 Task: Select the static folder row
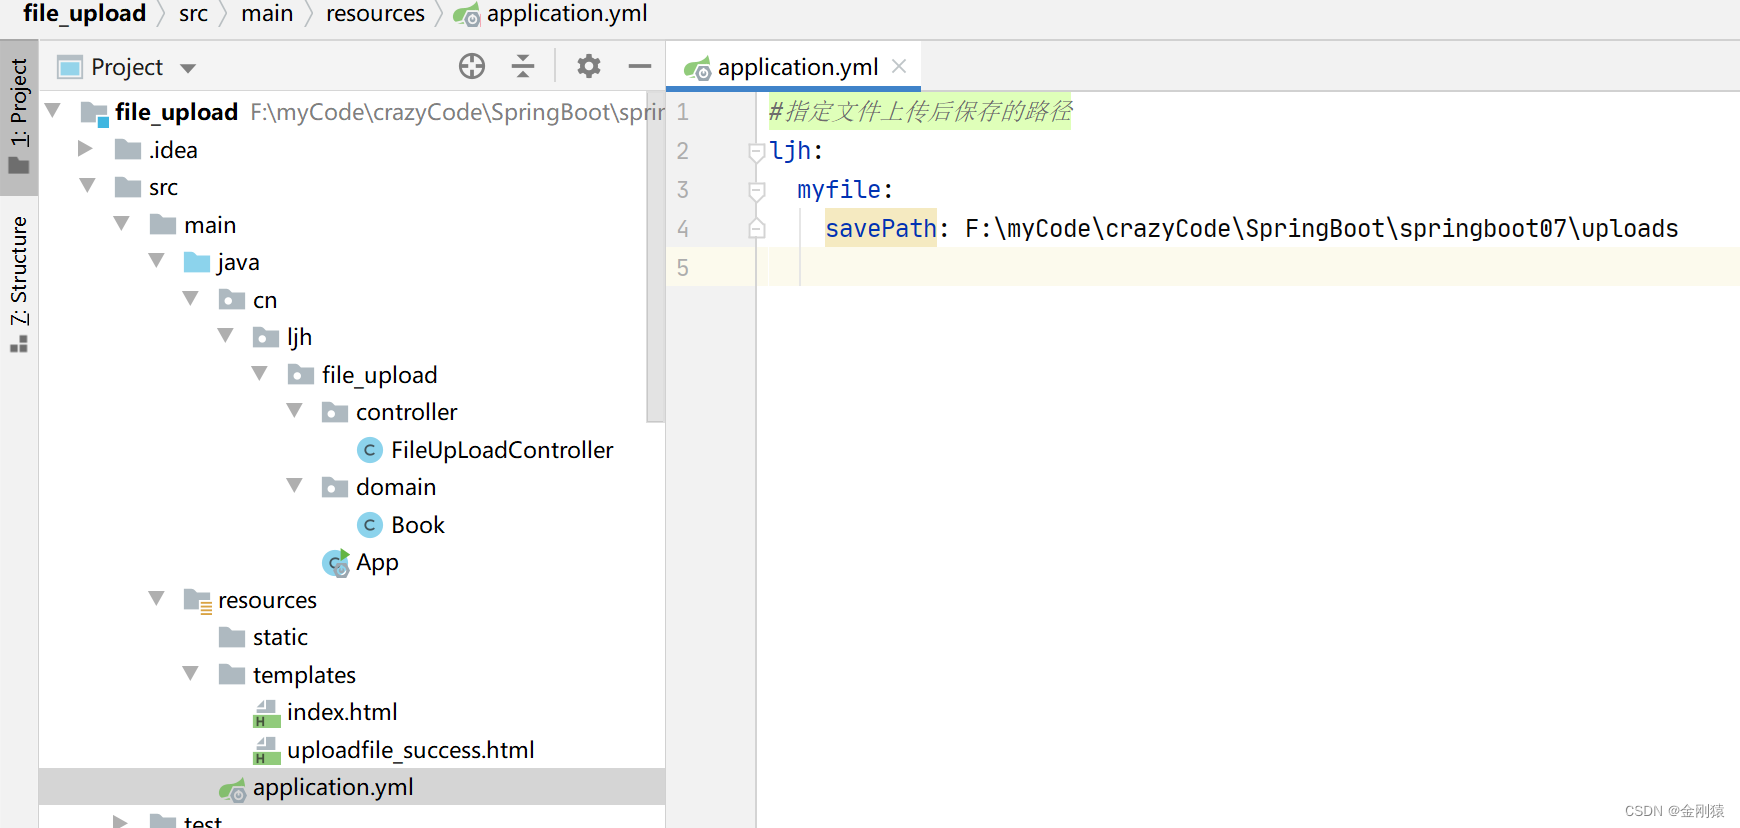tap(351, 637)
